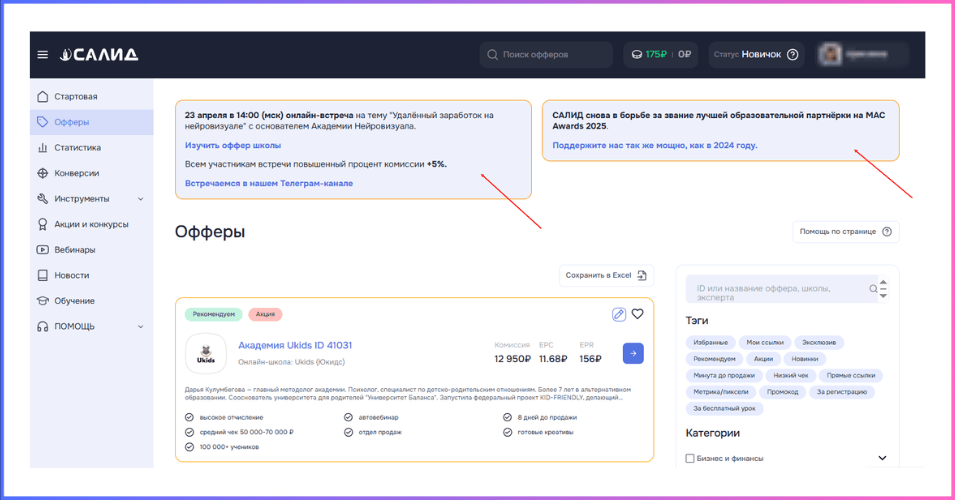Toggle Низкий чек tag
The image size is (955, 500).
coord(791,375)
